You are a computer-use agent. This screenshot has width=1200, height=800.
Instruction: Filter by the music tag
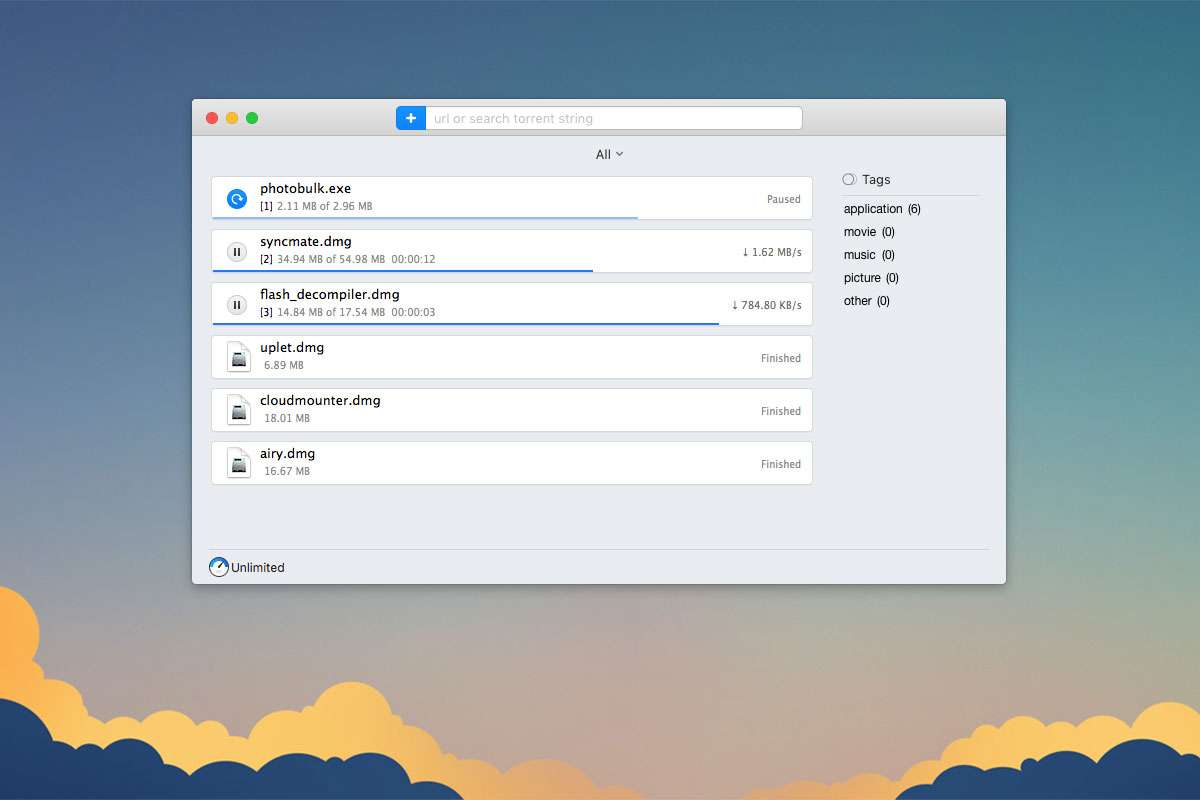(x=868, y=255)
